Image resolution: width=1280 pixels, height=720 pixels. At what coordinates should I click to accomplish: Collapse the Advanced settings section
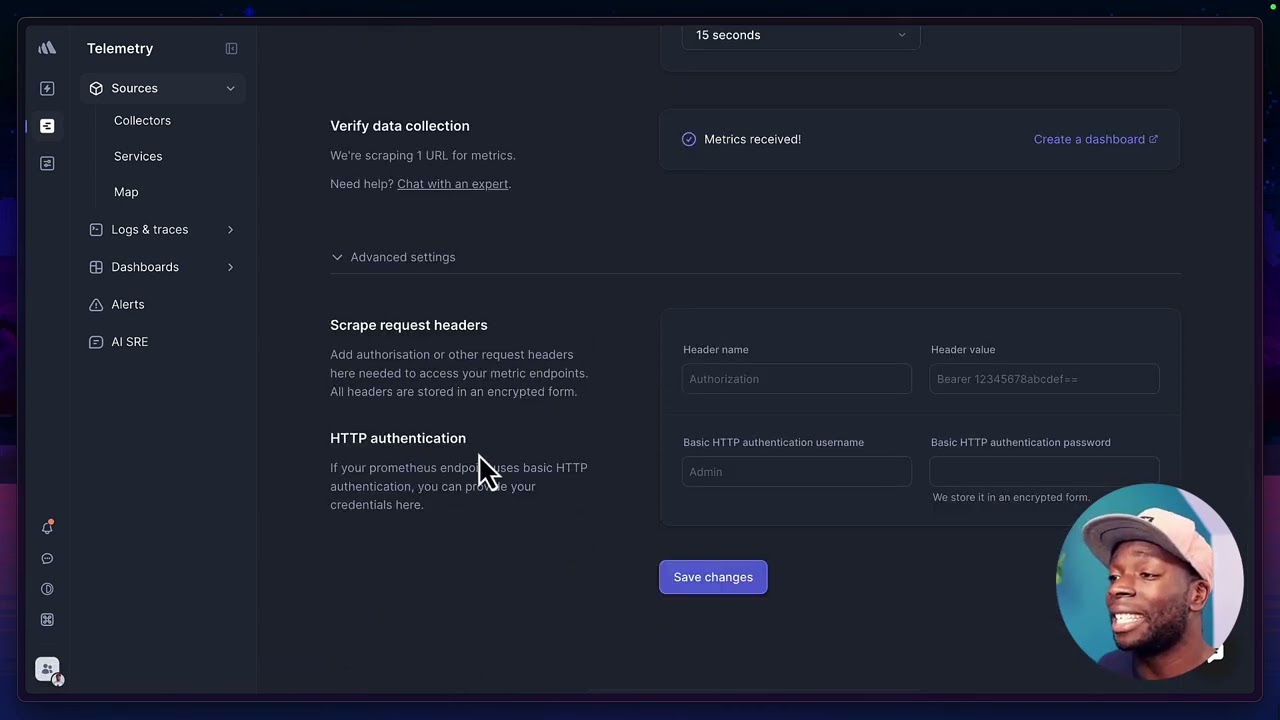point(337,257)
